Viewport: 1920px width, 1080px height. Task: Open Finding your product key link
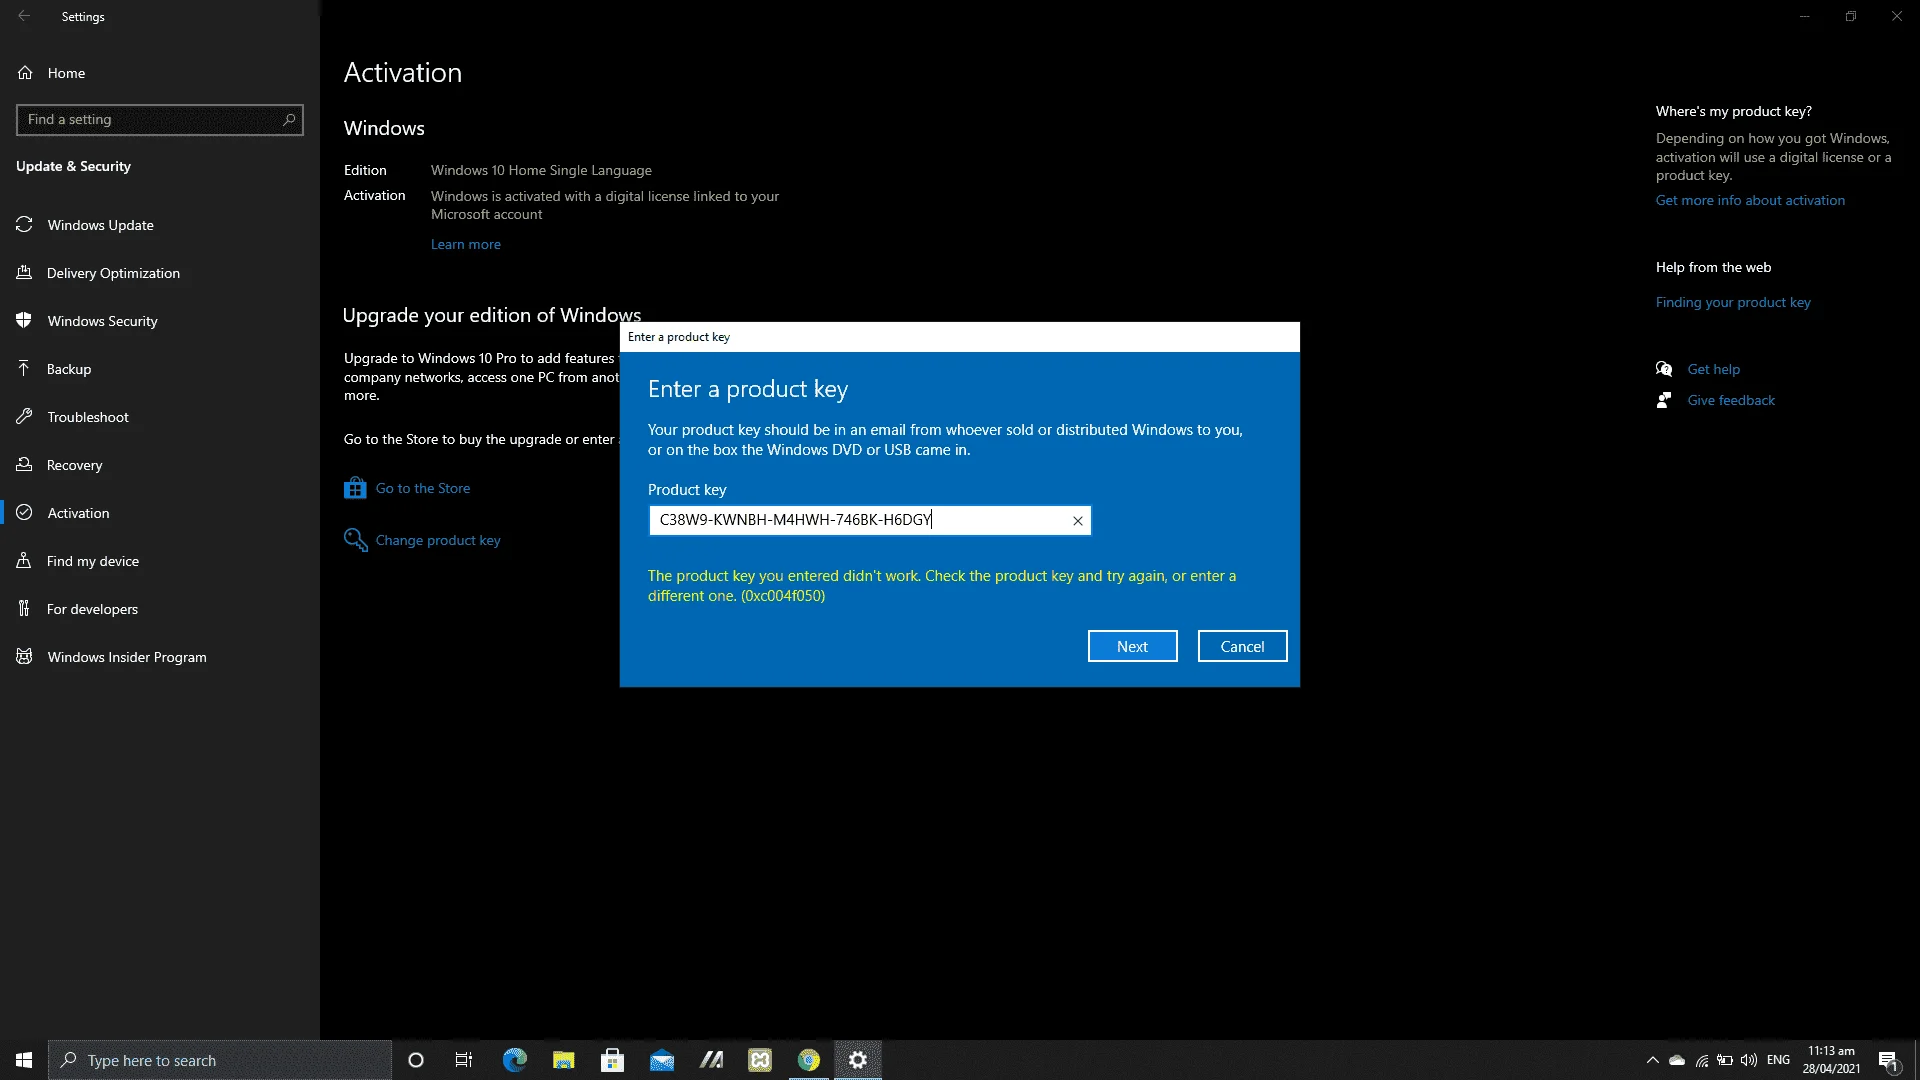pyautogui.click(x=1733, y=302)
